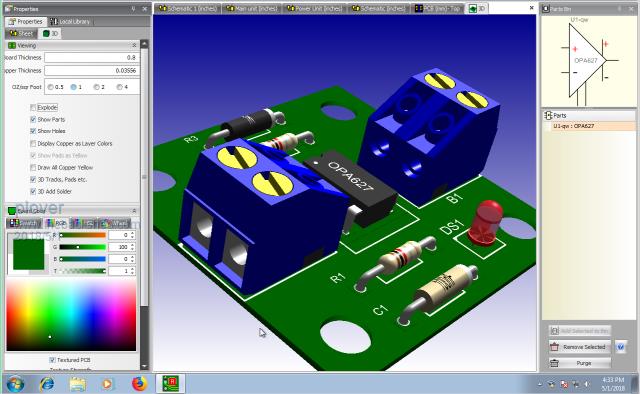Open the Schematic 1 (inches) document tab

tap(187, 8)
